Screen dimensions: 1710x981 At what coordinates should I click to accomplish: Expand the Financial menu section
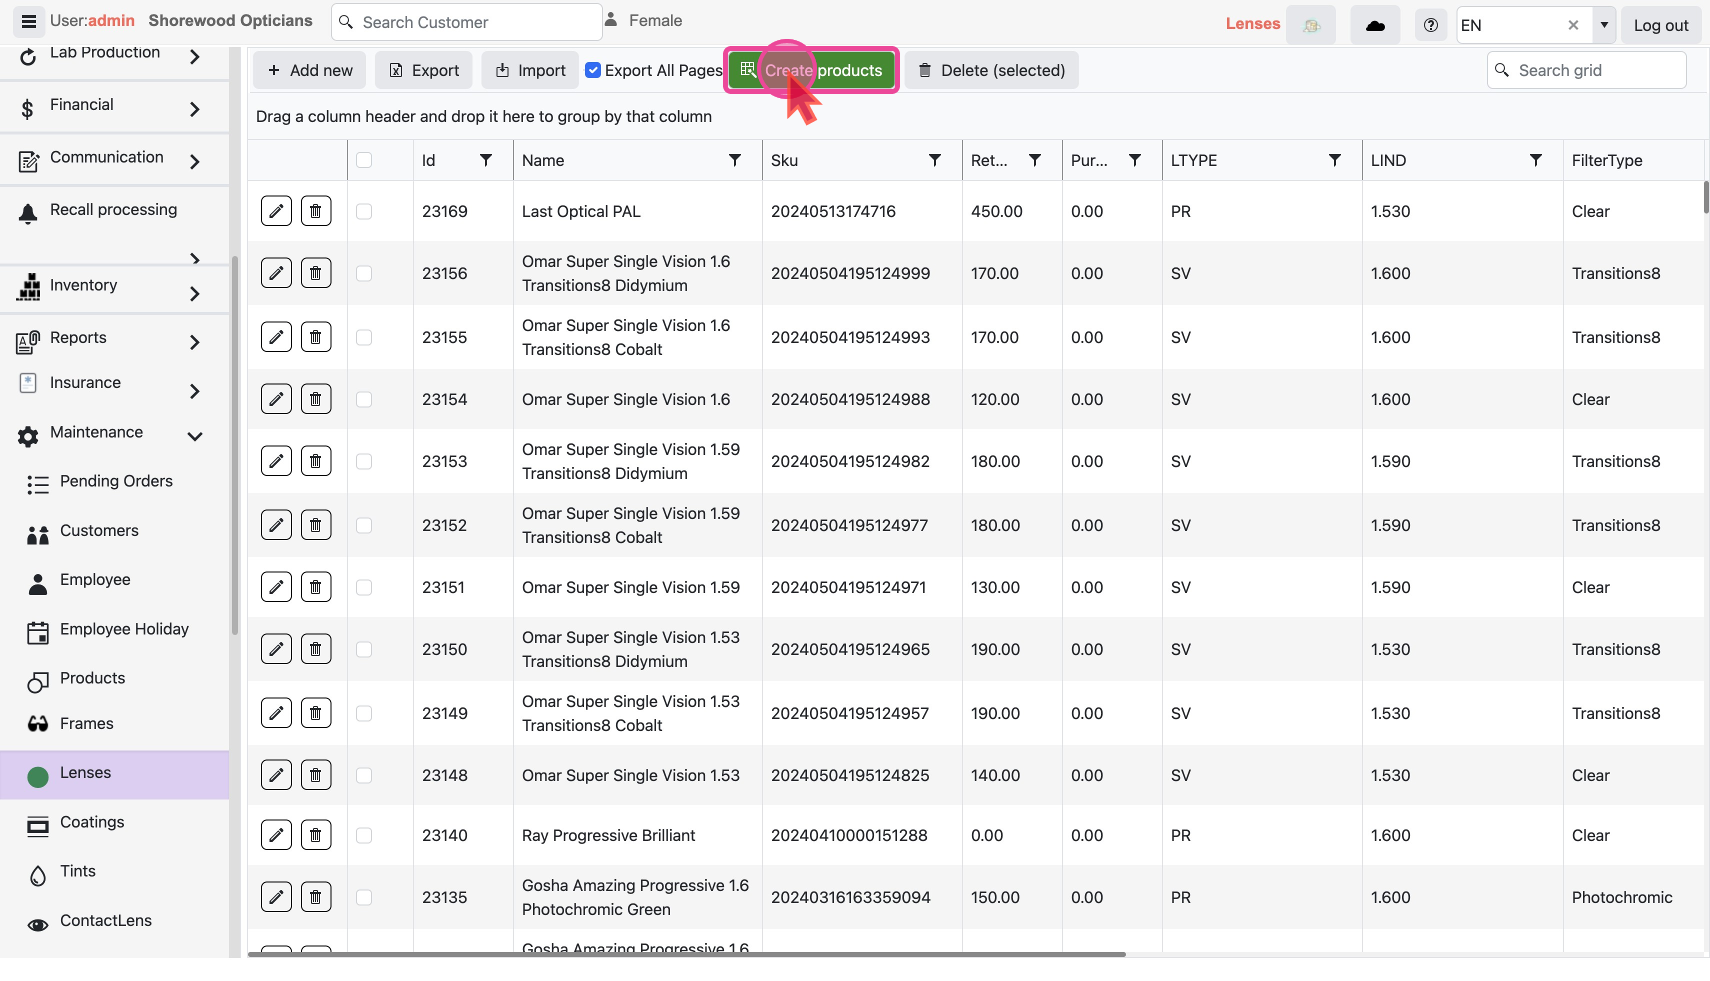pos(195,108)
